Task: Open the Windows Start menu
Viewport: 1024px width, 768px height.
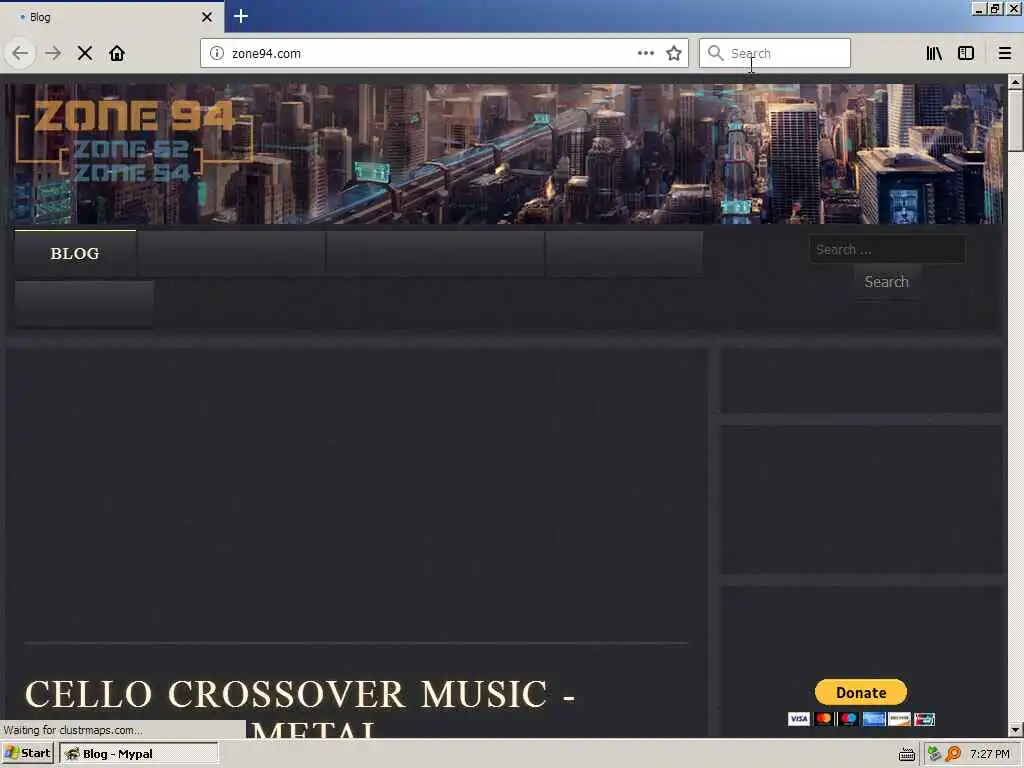Action: tap(27, 753)
